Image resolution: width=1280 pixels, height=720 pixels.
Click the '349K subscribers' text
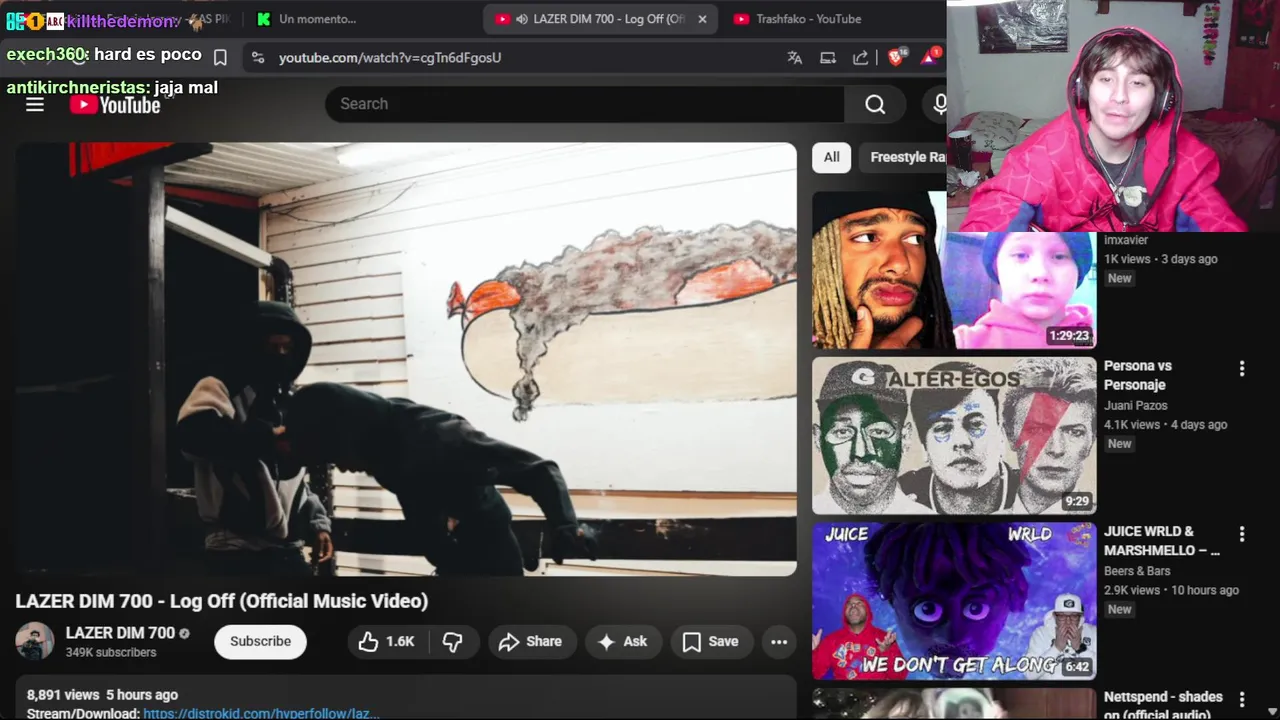[x=111, y=652]
